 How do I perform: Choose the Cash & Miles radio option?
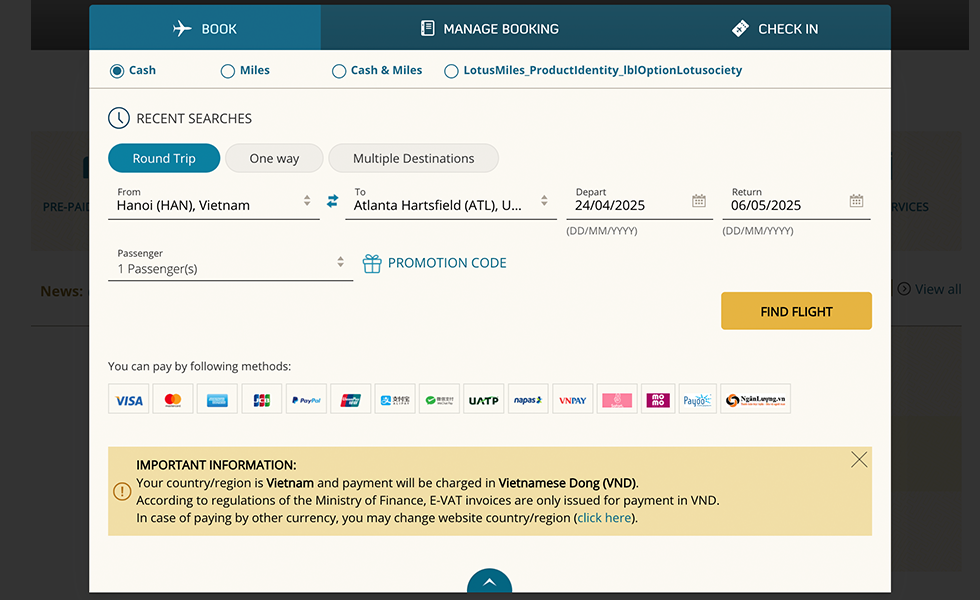pos(339,71)
